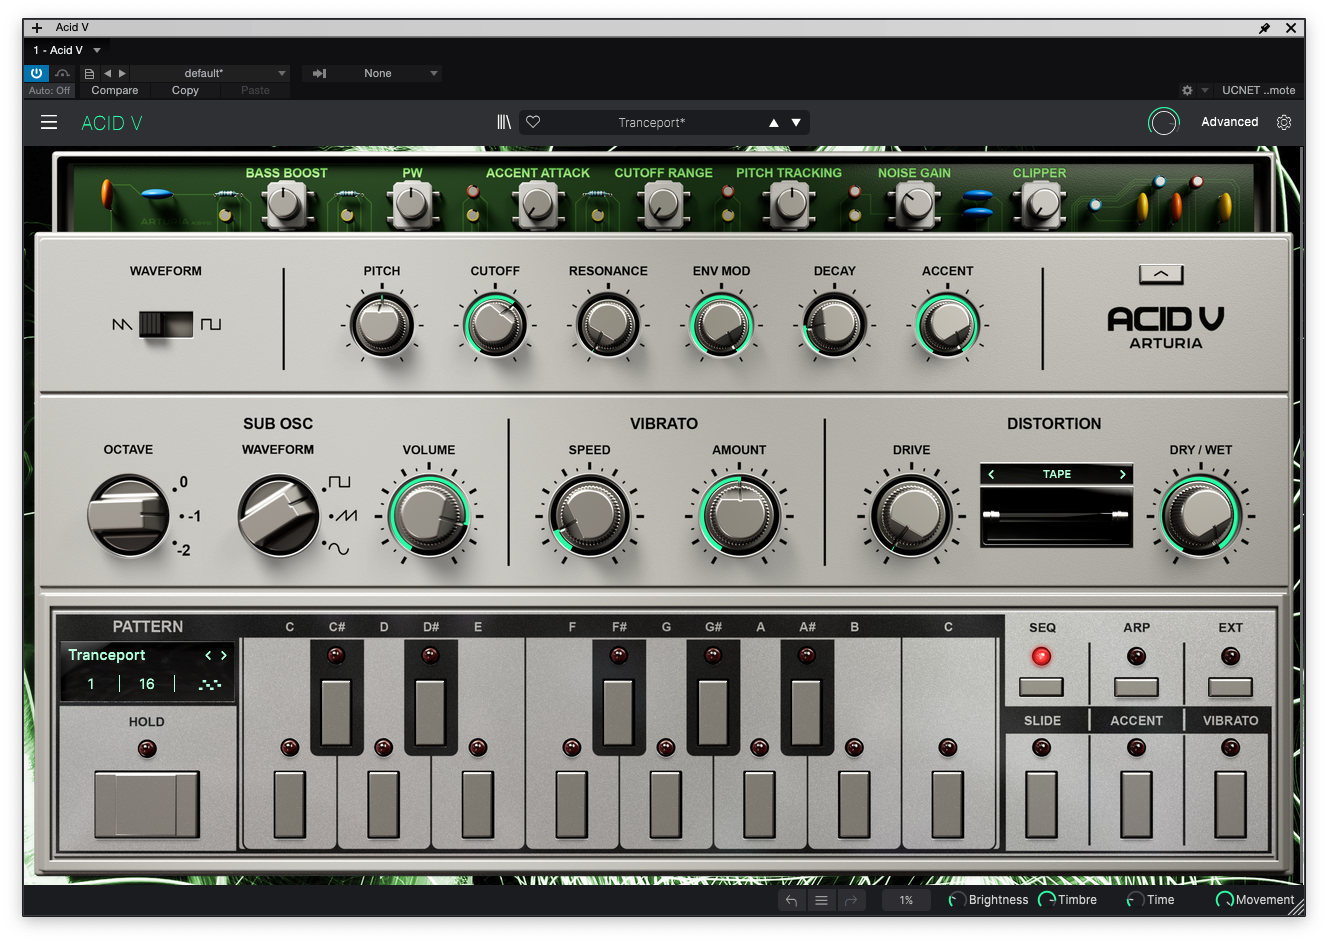Select the previous preset with the up arrow
The height and width of the screenshot is (943, 1328).
773,123
